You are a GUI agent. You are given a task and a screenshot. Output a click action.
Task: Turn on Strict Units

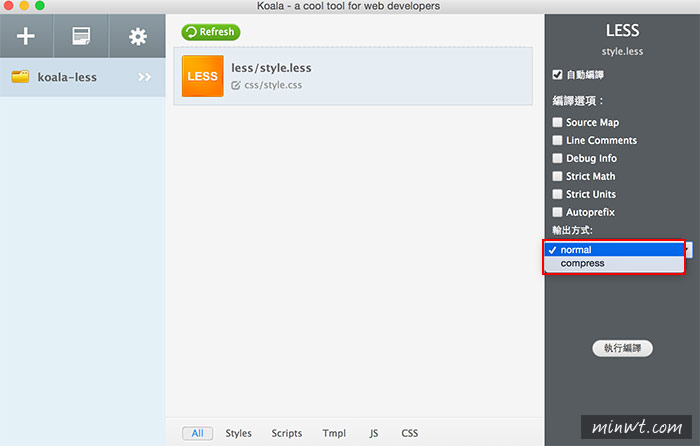[x=557, y=194]
